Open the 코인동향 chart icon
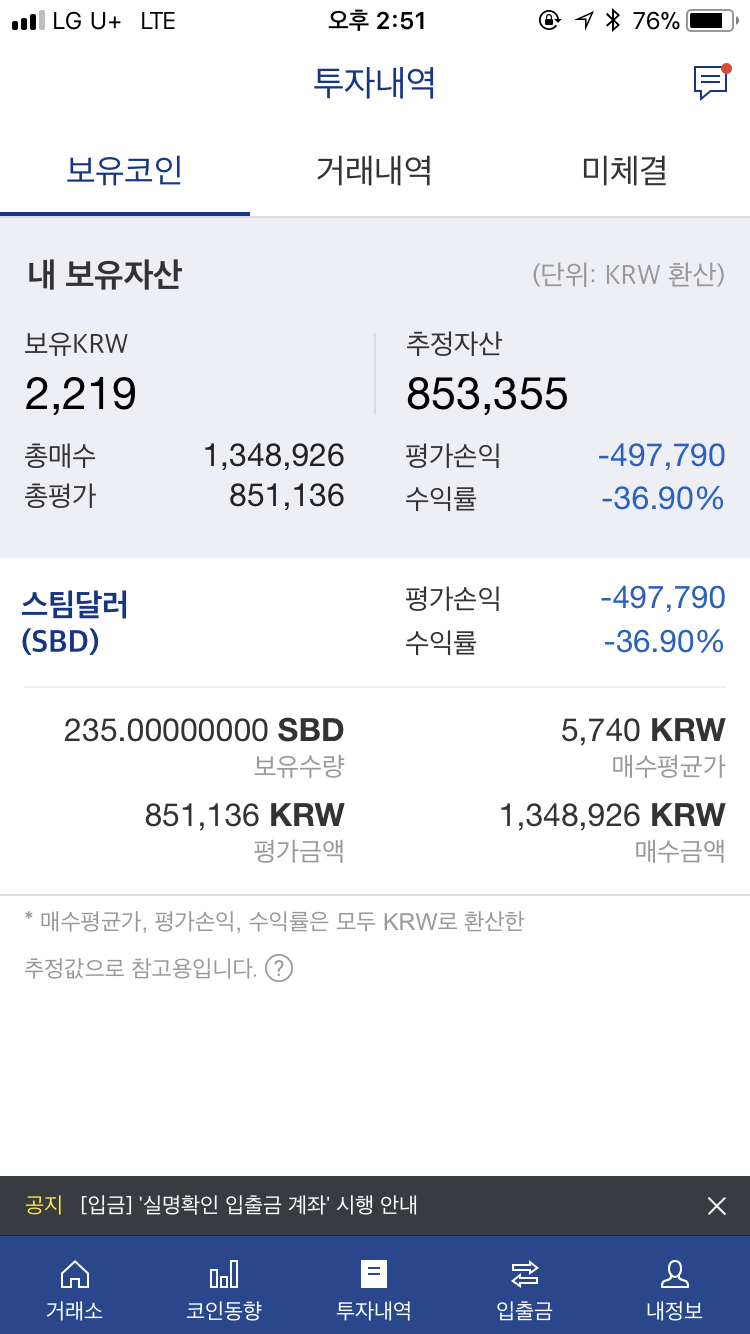 [224, 1274]
